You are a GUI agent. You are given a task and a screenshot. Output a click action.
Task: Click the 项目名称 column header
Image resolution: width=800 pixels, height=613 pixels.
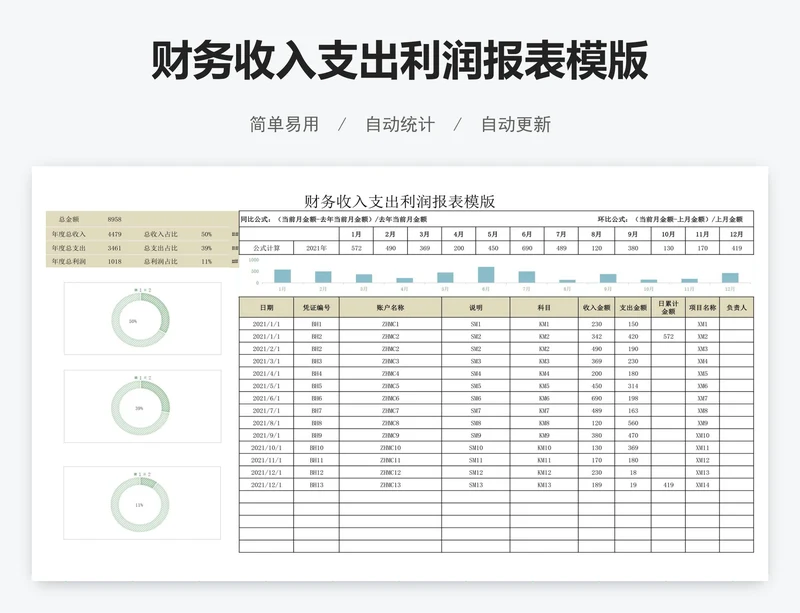point(703,308)
